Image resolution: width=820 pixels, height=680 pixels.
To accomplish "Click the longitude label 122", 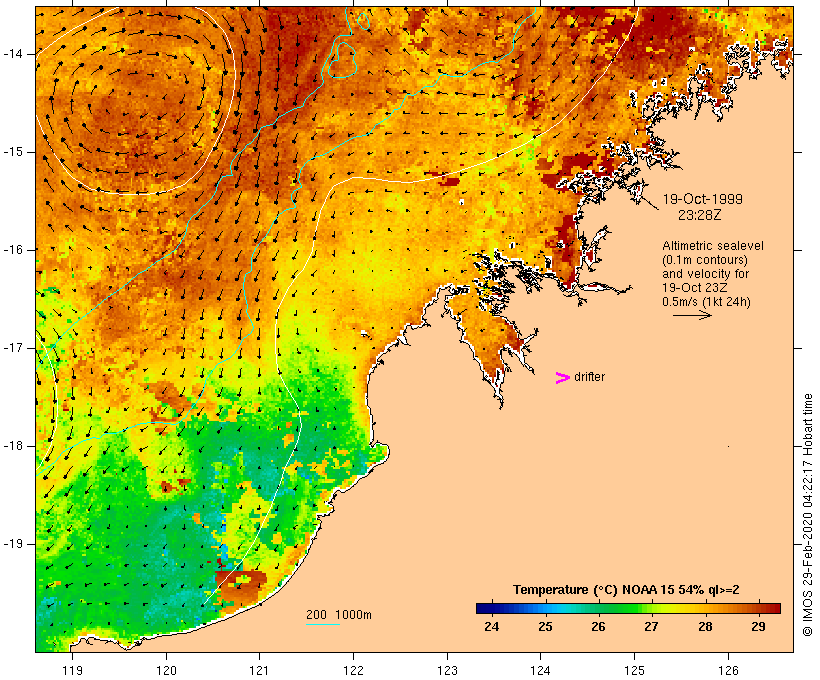I will 354,670.
